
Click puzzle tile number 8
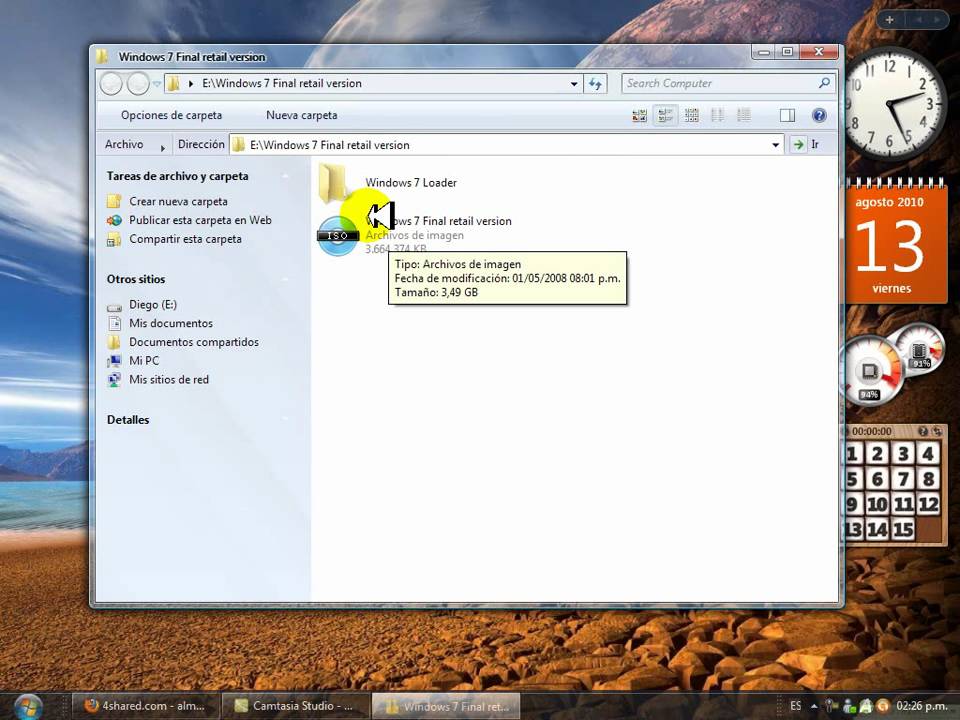click(x=928, y=479)
